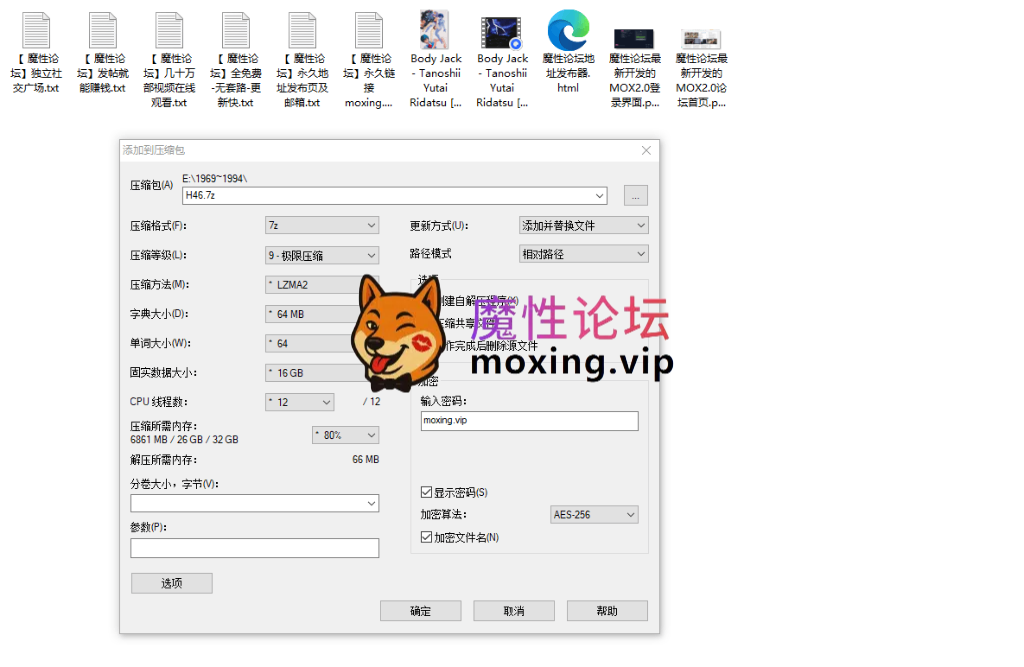The height and width of the screenshot is (667, 1024).
Task: Select the first Body Jack image thumbnail
Action: click(x=435, y=30)
